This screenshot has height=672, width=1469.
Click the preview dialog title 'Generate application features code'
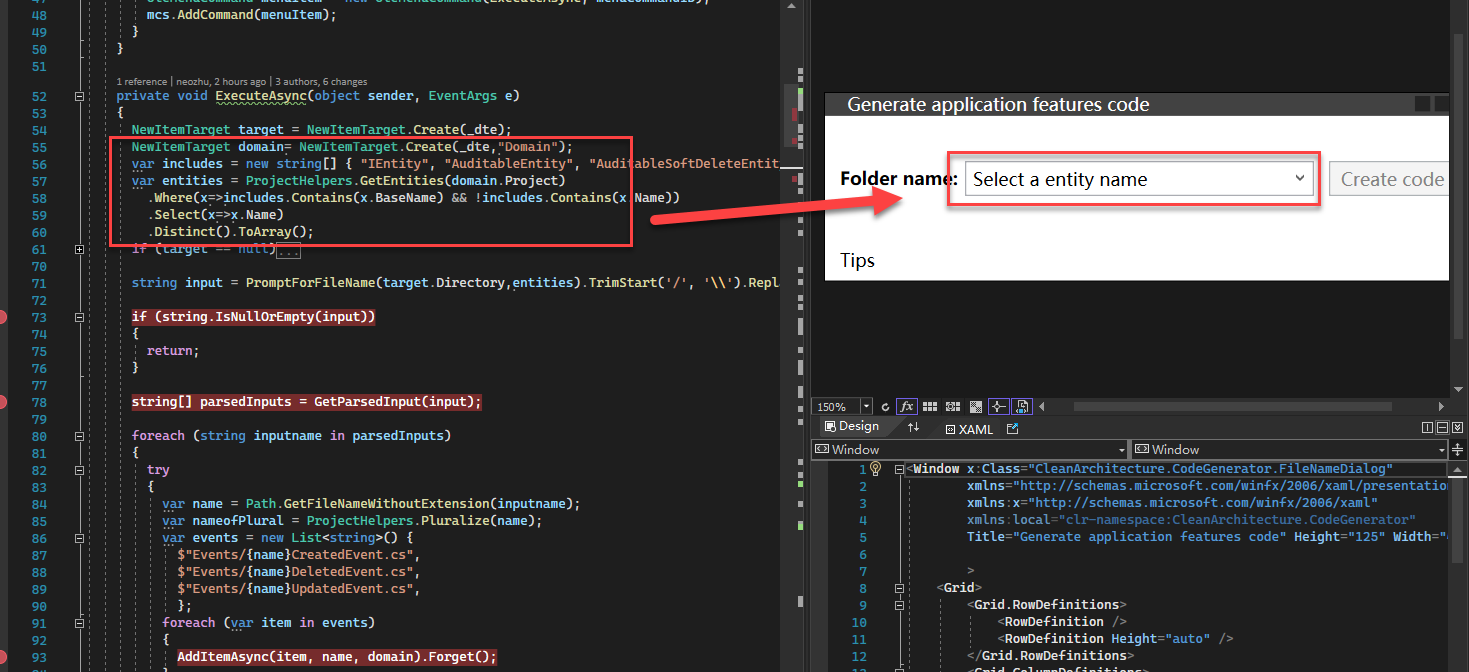pyautogui.click(x=998, y=104)
